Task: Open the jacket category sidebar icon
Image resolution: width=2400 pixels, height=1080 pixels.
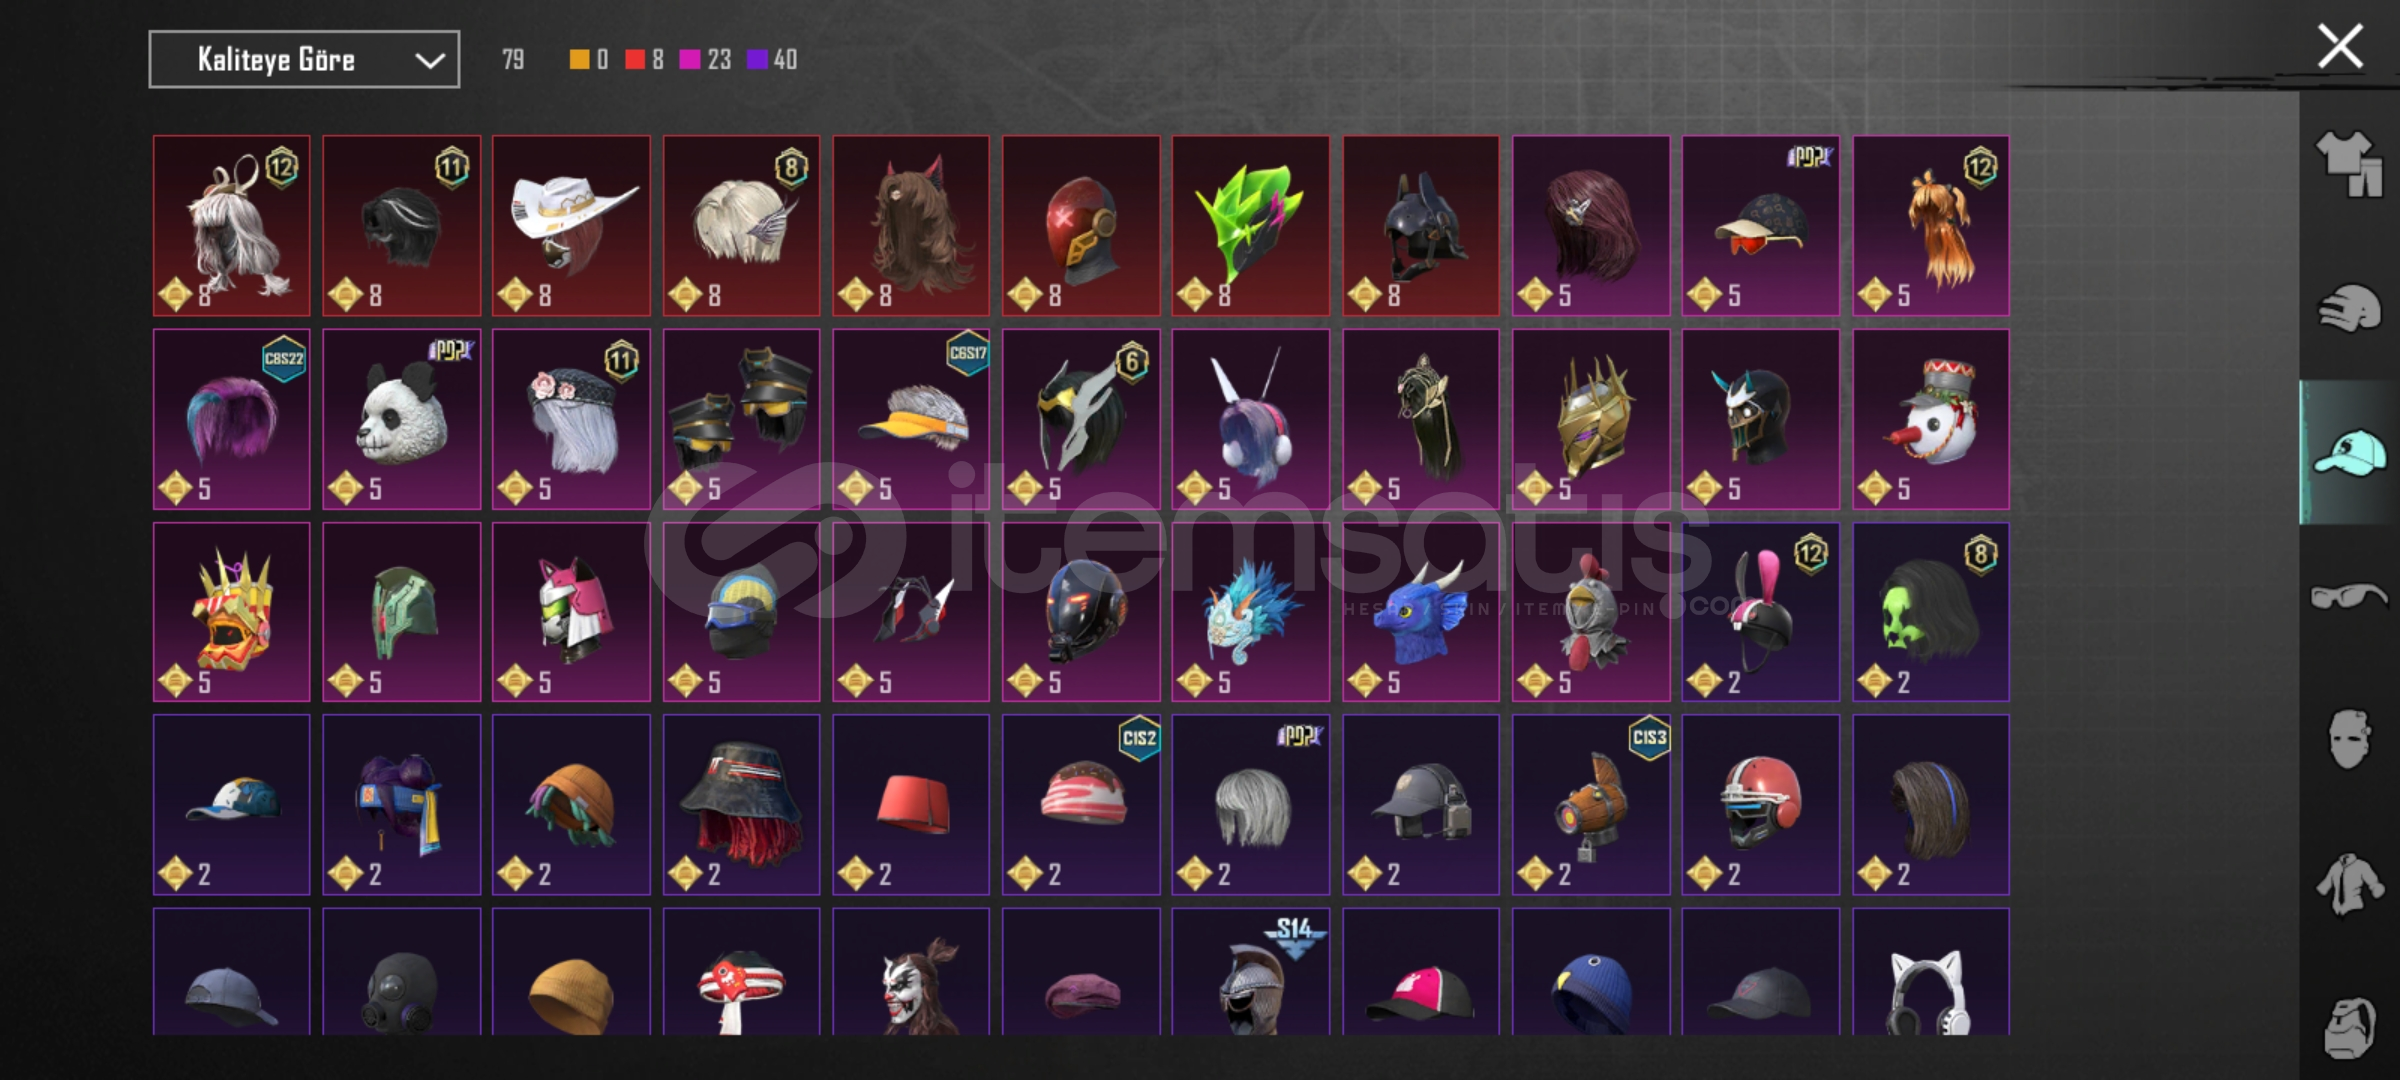Action: 2348,884
